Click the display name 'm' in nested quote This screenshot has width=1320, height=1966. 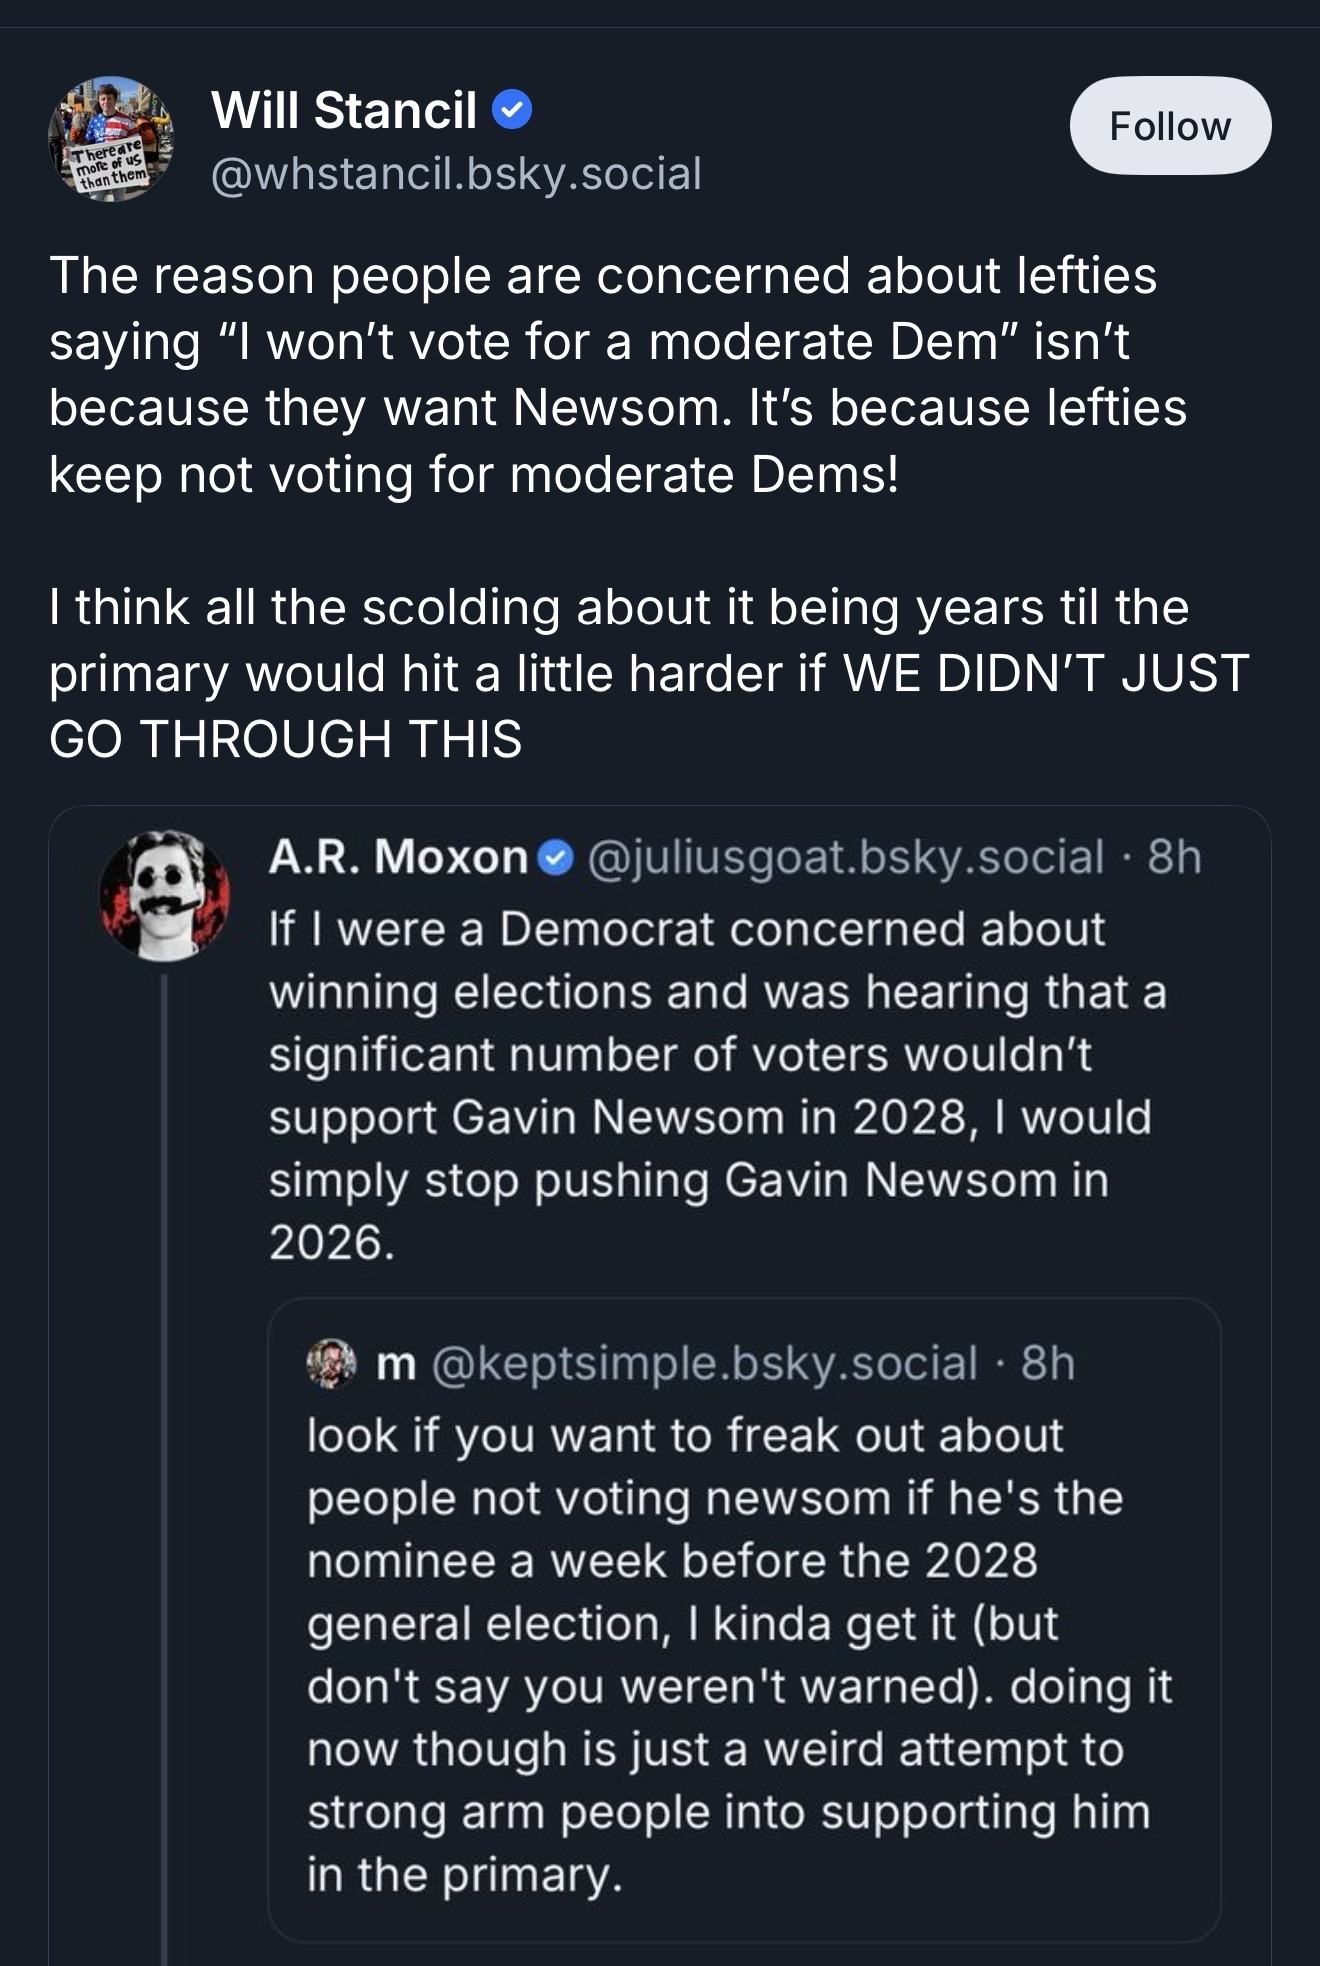396,1364
